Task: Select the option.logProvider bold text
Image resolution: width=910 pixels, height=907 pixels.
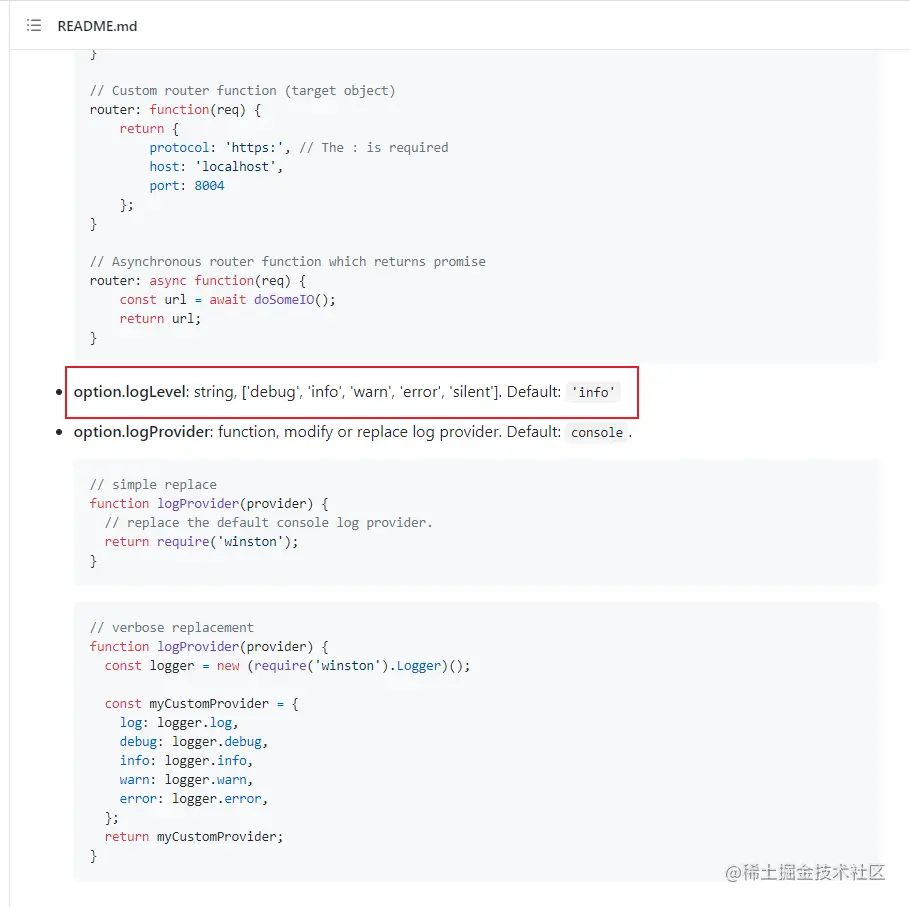Action: 143,432
